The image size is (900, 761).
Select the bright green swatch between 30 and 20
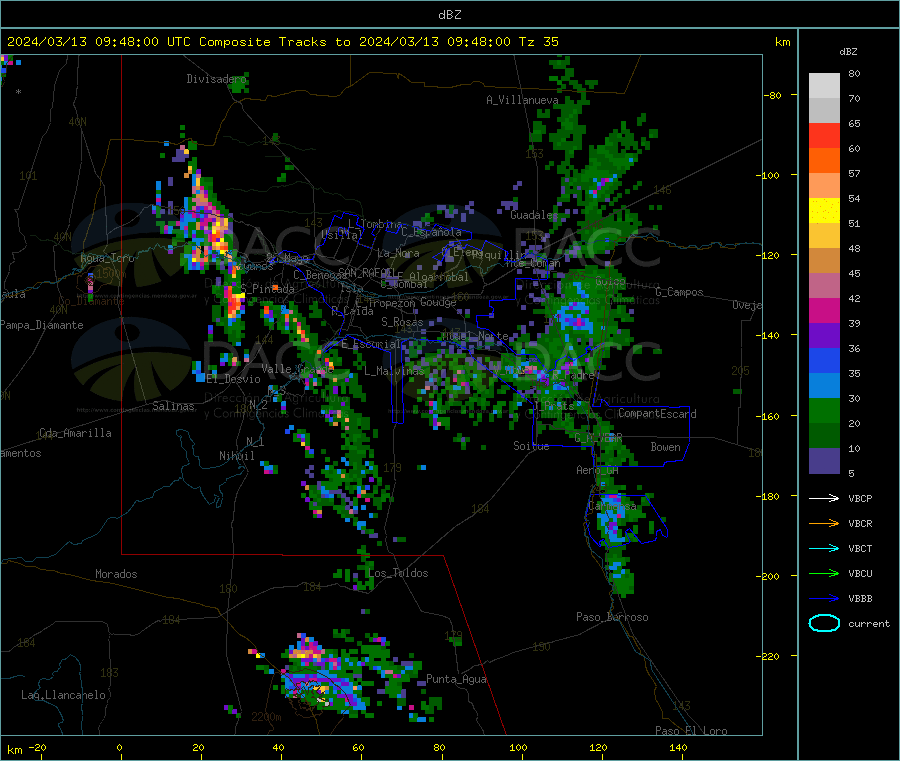click(x=824, y=411)
